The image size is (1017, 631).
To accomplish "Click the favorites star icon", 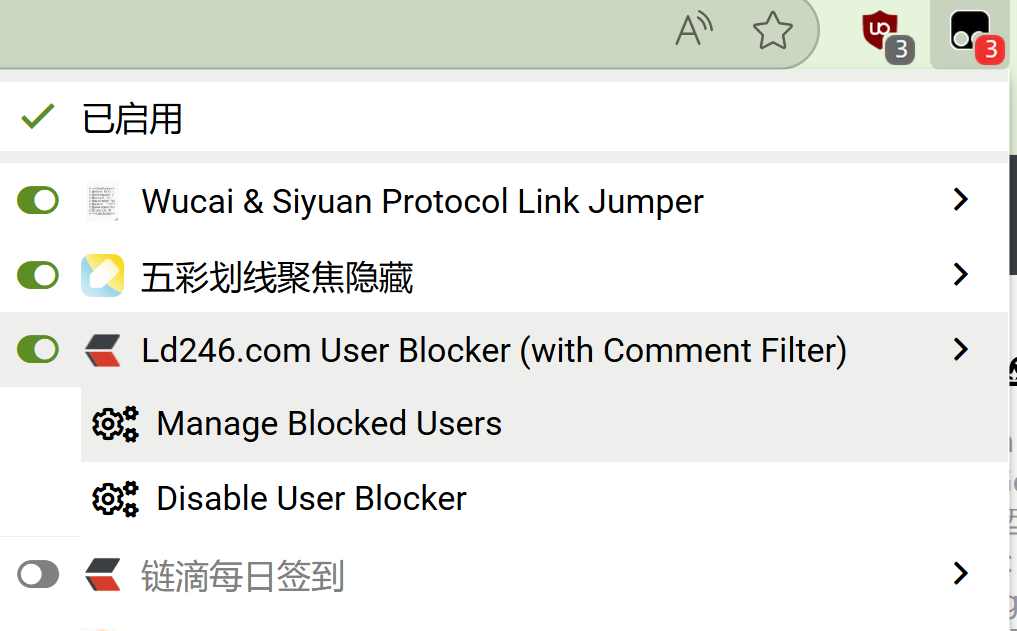I will pyautogui.click(x=772, y=31).
